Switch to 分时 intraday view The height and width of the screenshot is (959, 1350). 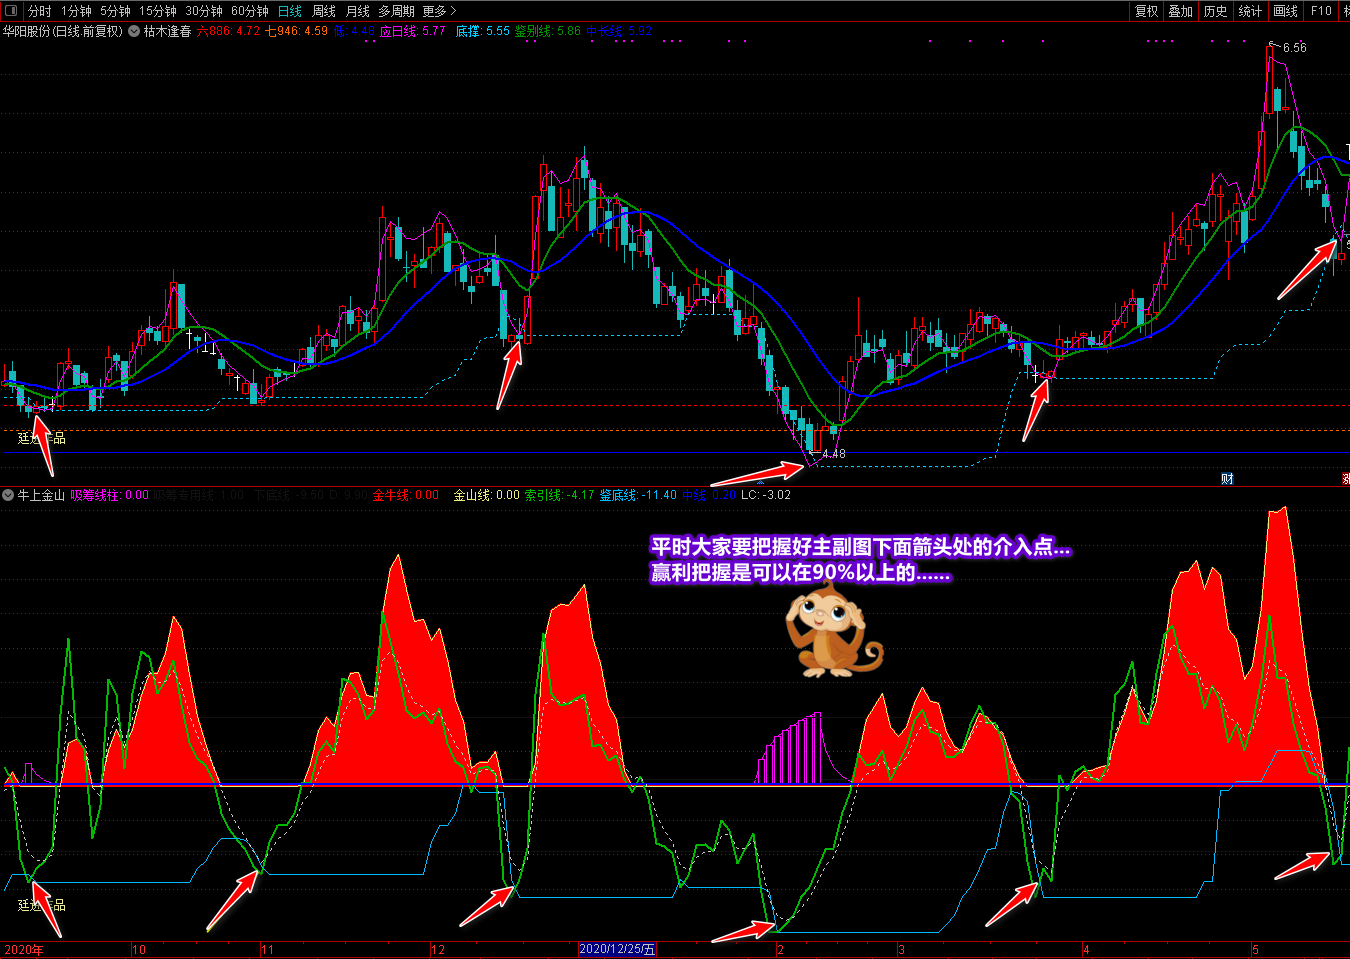(40, 11)
